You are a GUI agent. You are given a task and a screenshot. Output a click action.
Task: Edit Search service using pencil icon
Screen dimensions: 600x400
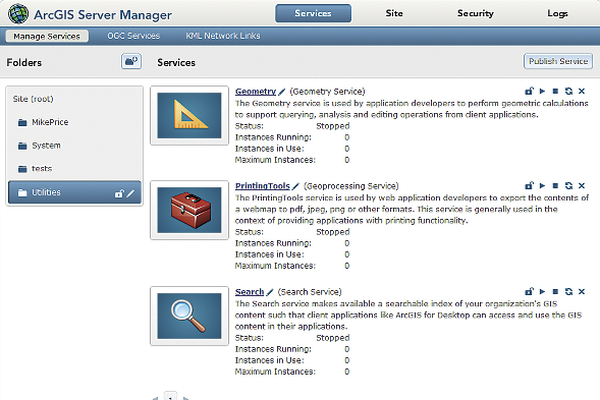click(x=270, y=293)
